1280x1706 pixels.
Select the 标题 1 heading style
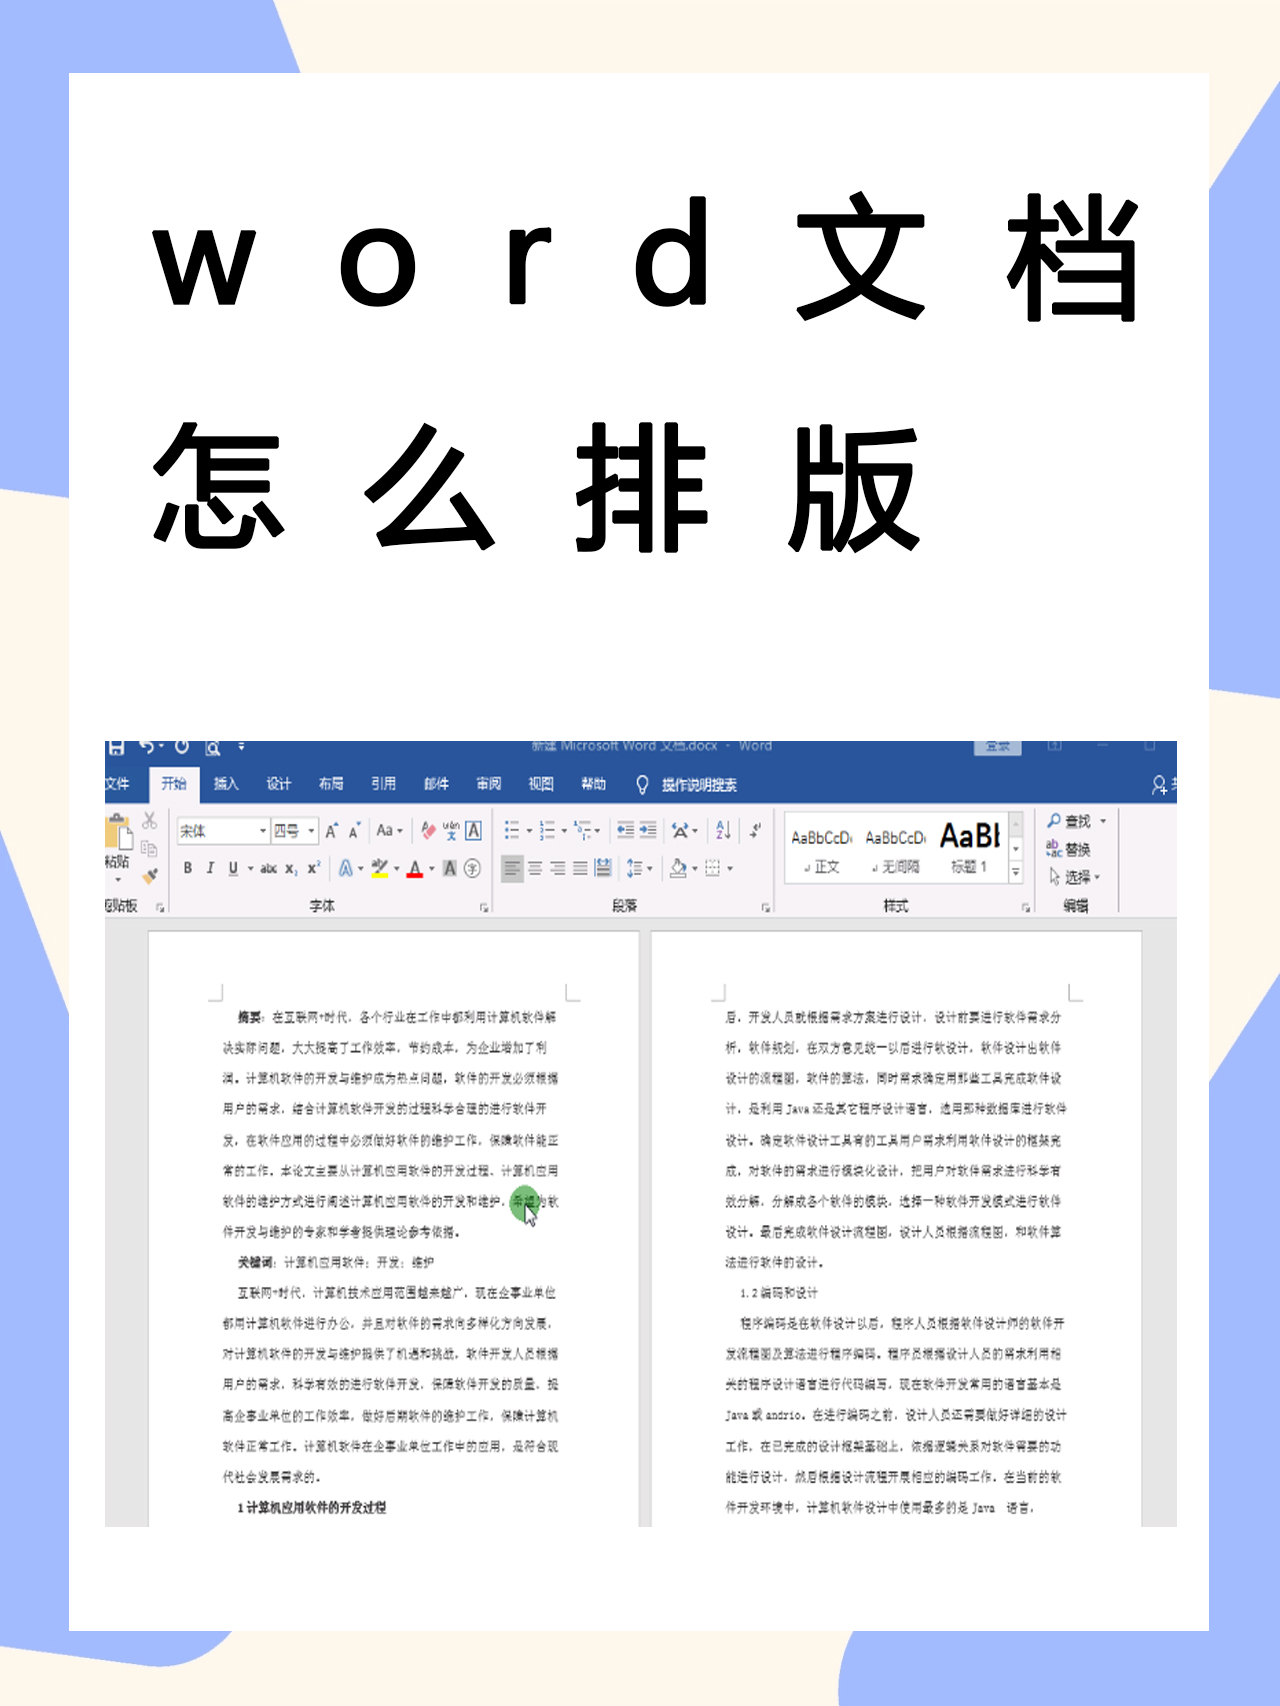point(969,846)
